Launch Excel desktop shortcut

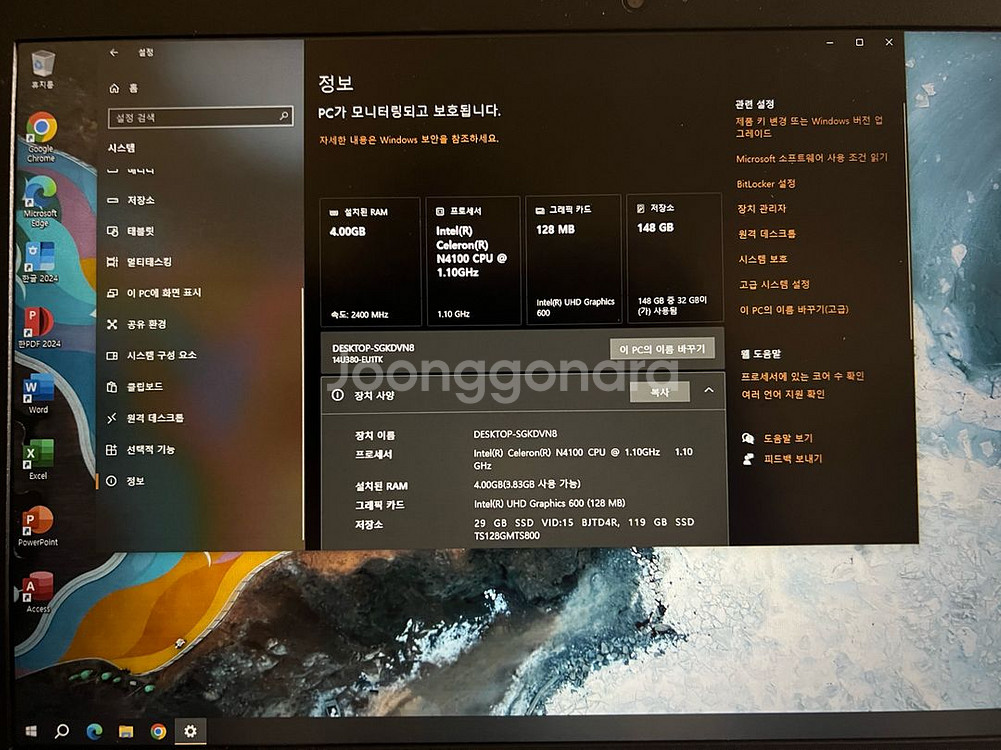pos(38,455)
